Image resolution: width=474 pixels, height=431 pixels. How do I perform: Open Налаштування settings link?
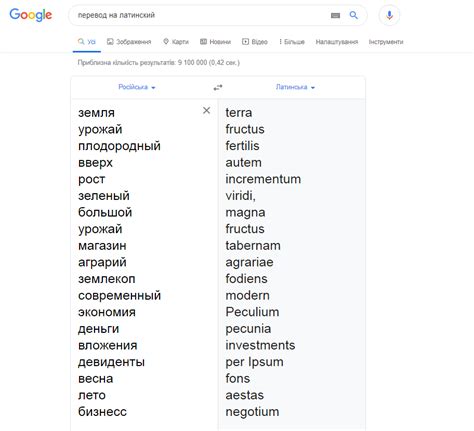pyautogui.click(x=337, y=42)
